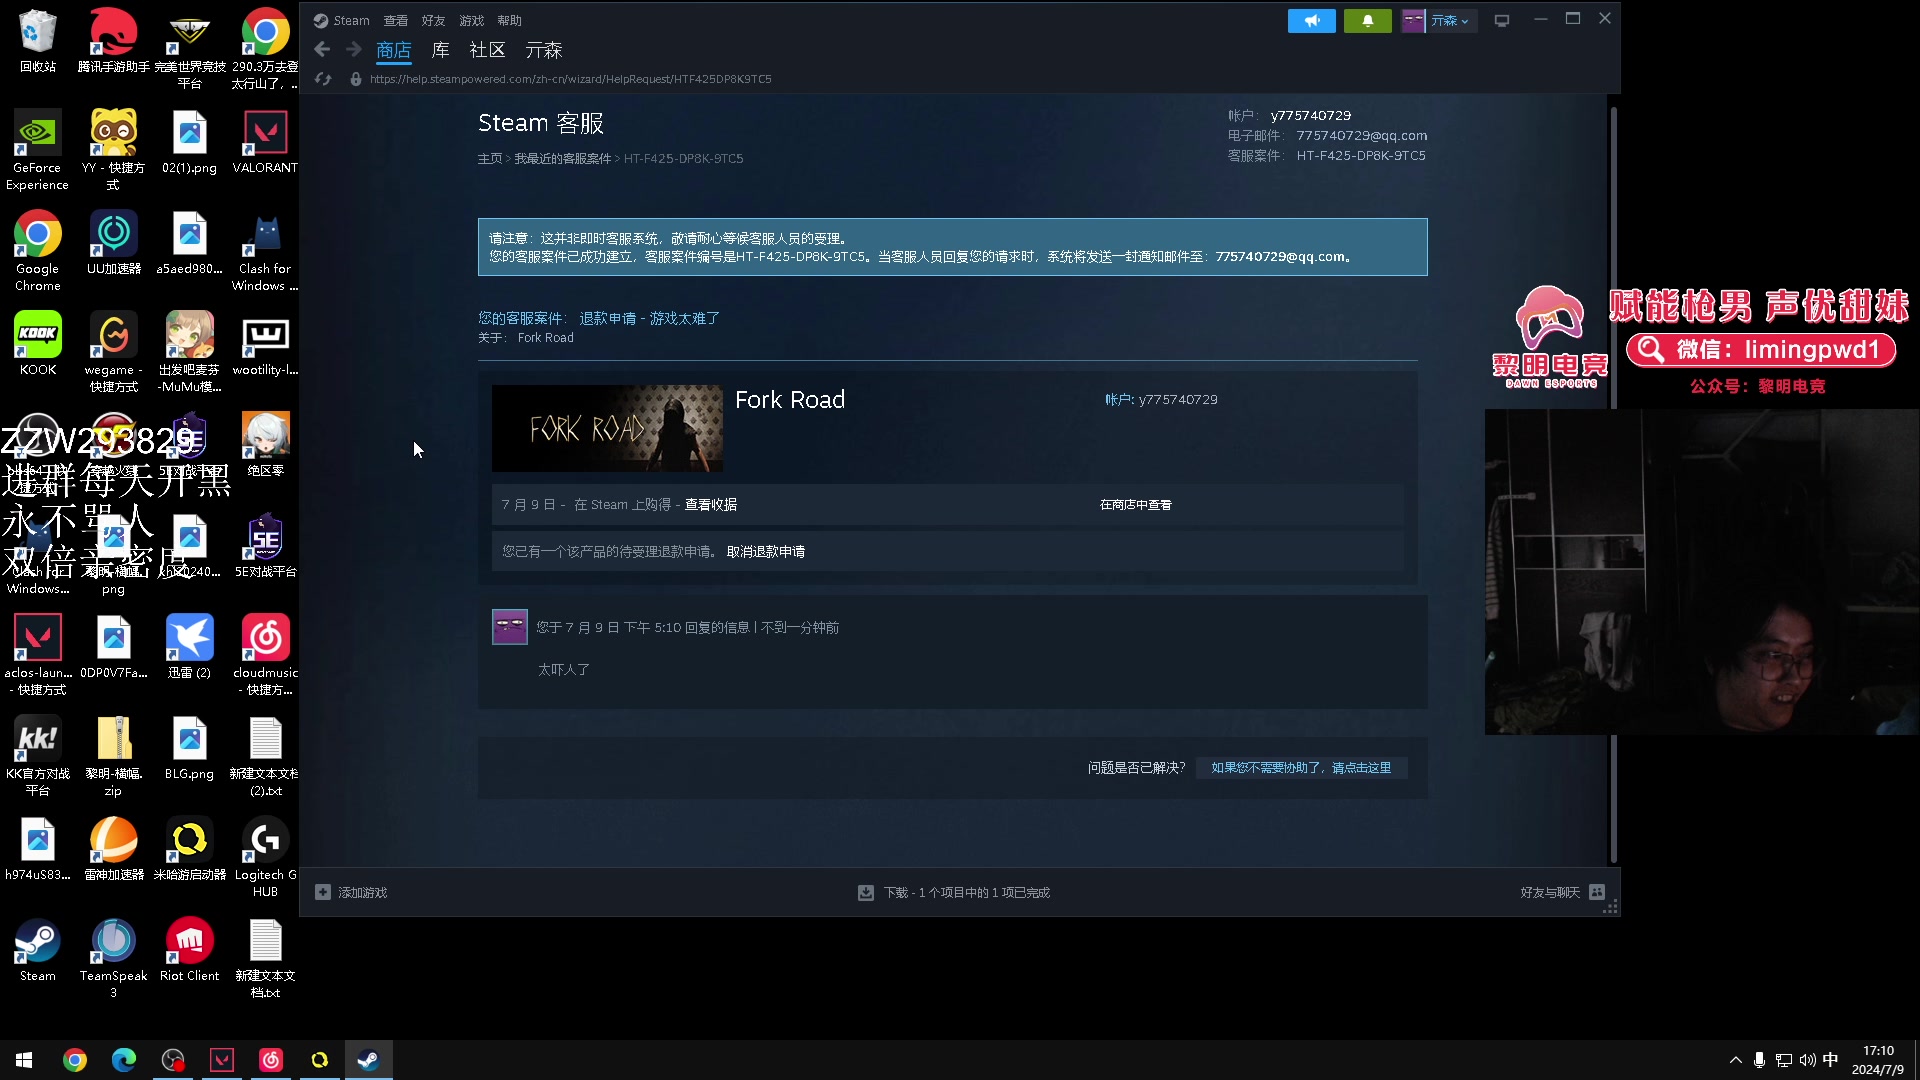The width and height of the screenshot is (1920, 1080).
Task: Enter Big Picture mode via monitor icon
Action: point(1502,20)
